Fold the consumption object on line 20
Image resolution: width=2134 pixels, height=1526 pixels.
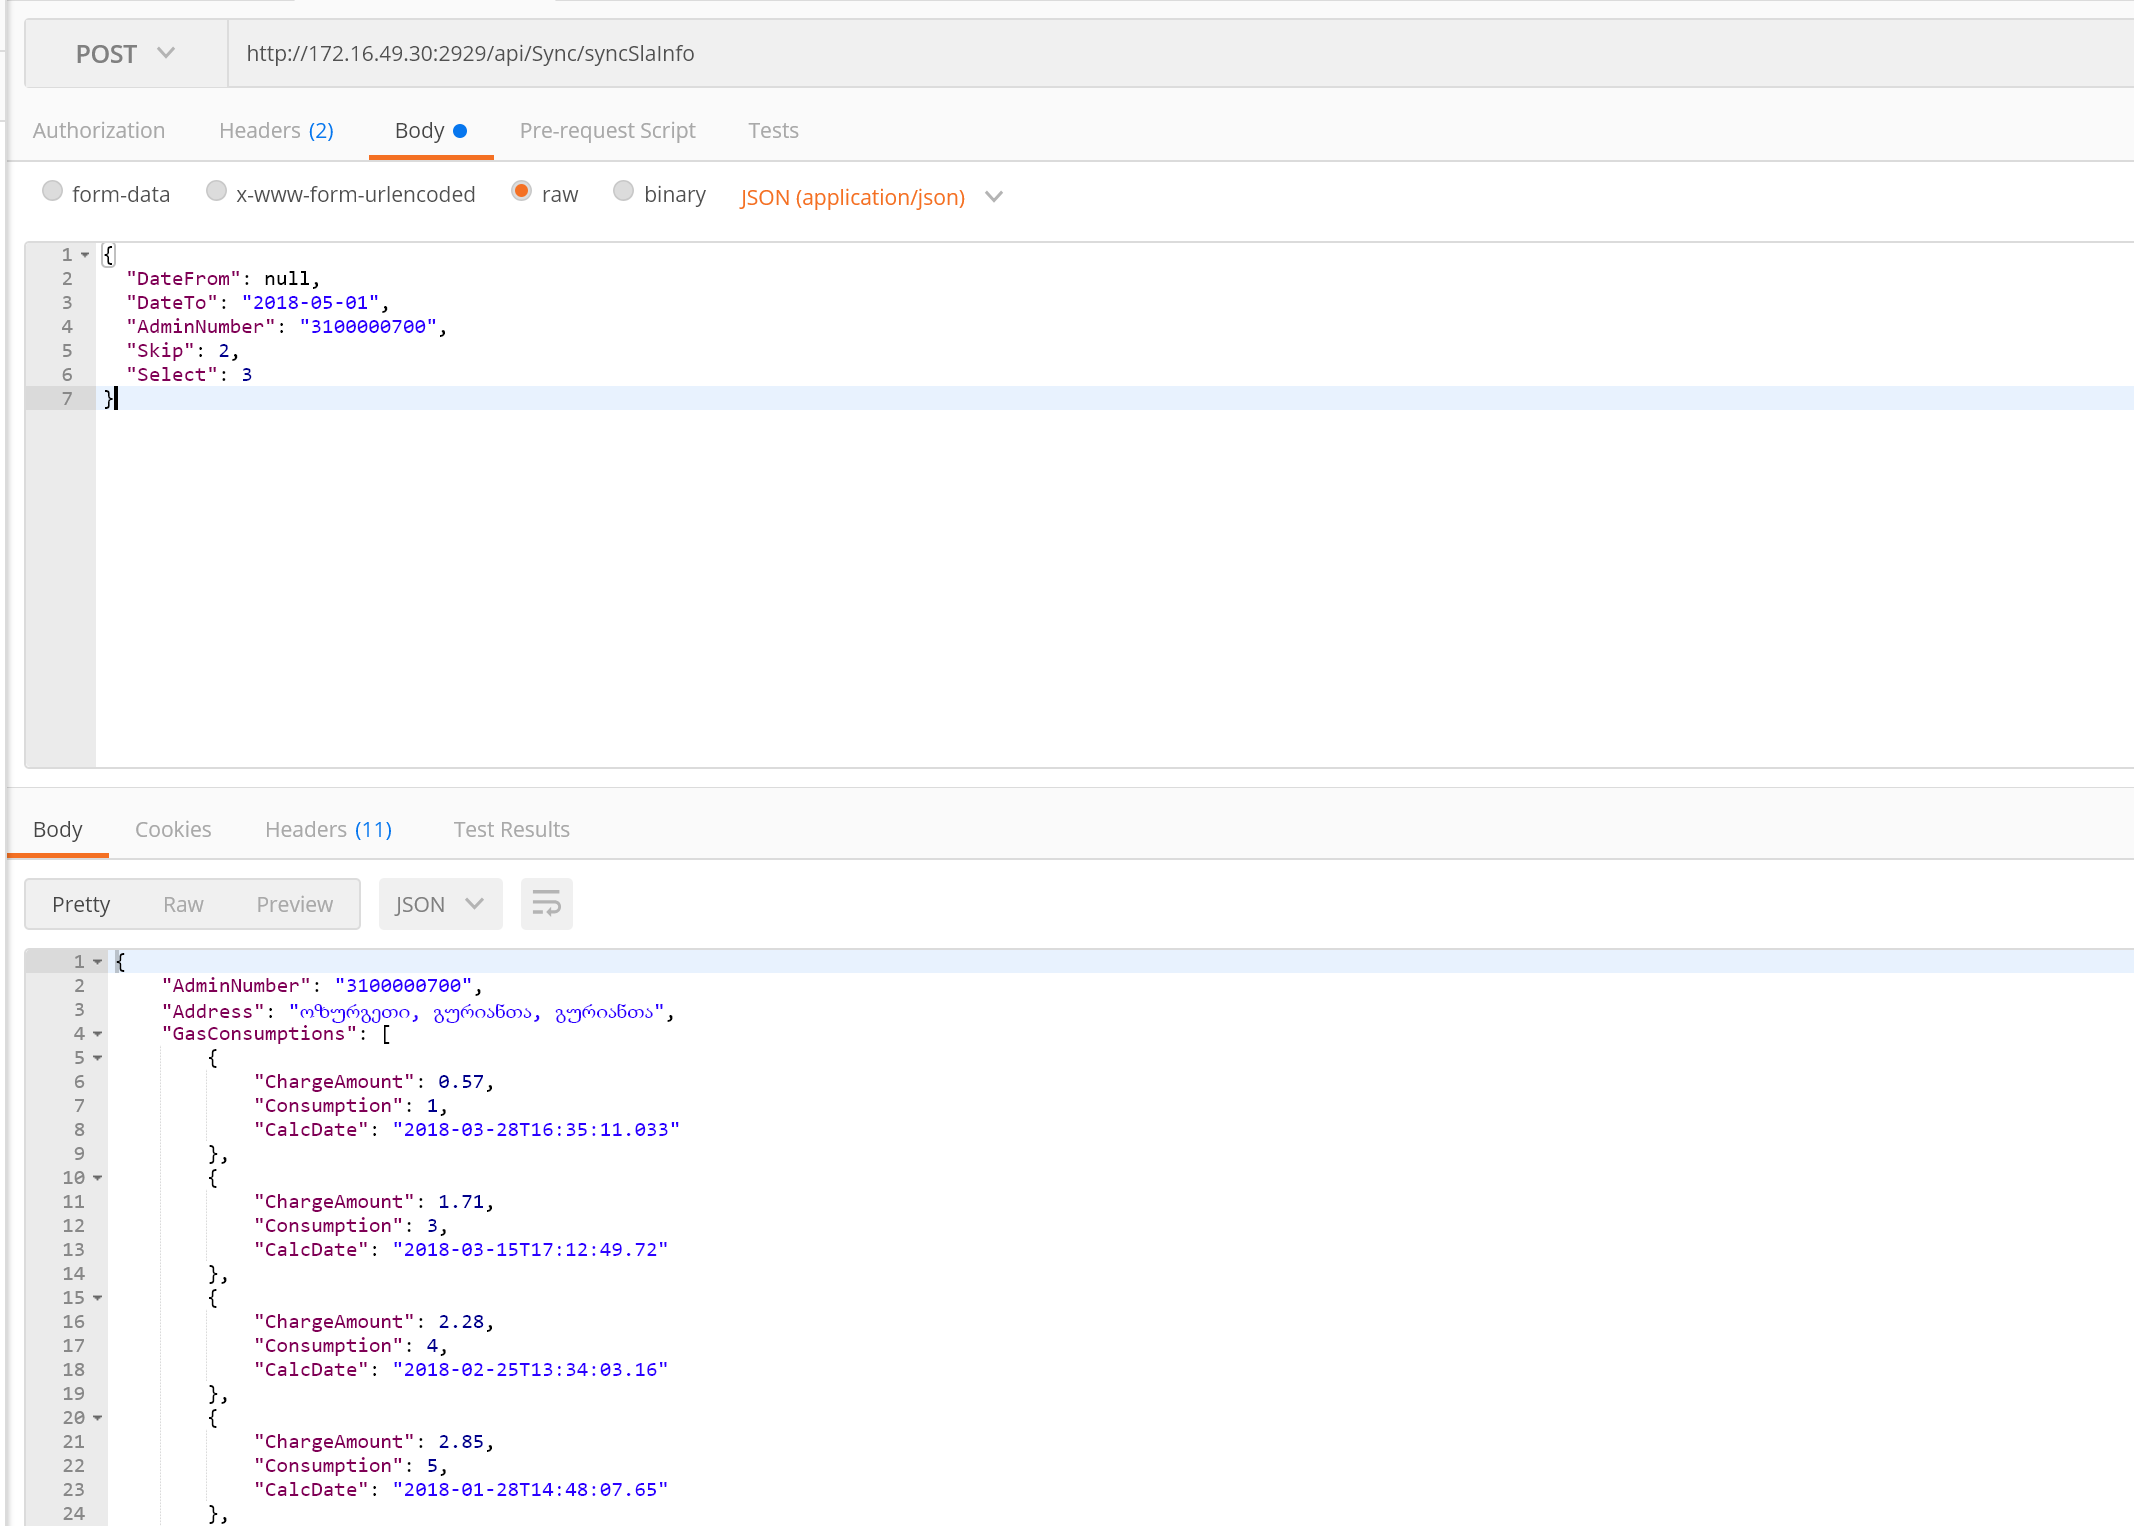[x=98, y=1418]
